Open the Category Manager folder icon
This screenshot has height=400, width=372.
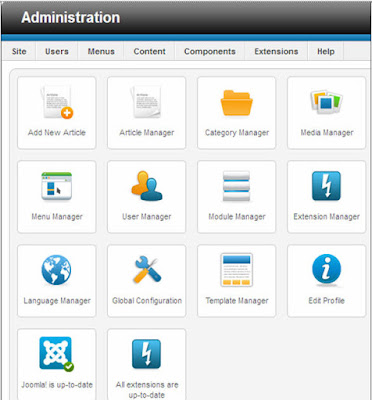tap(237, 103)
